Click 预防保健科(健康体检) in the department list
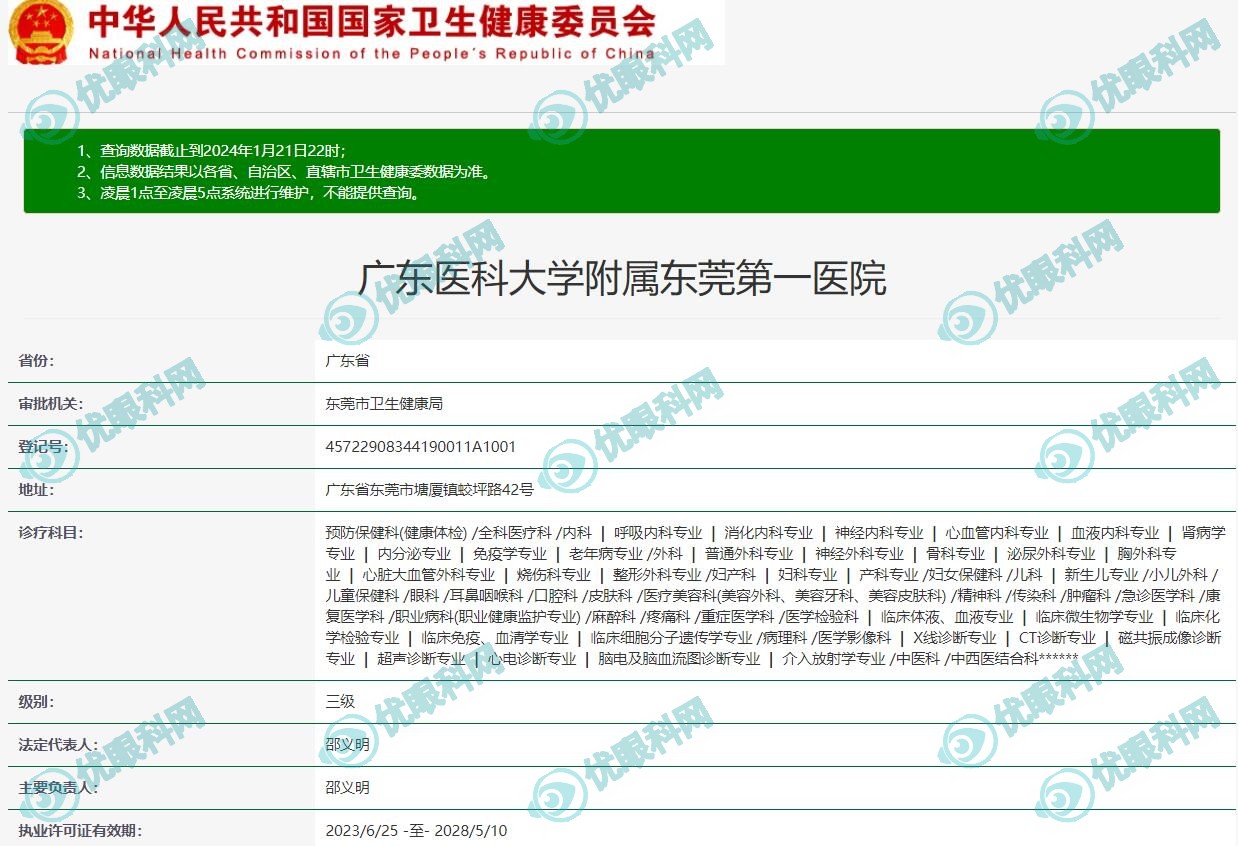 click(396, 533)
